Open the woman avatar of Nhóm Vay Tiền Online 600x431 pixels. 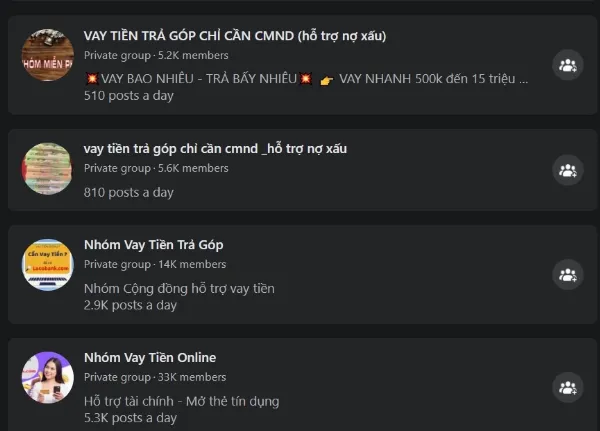click(47, 377)
